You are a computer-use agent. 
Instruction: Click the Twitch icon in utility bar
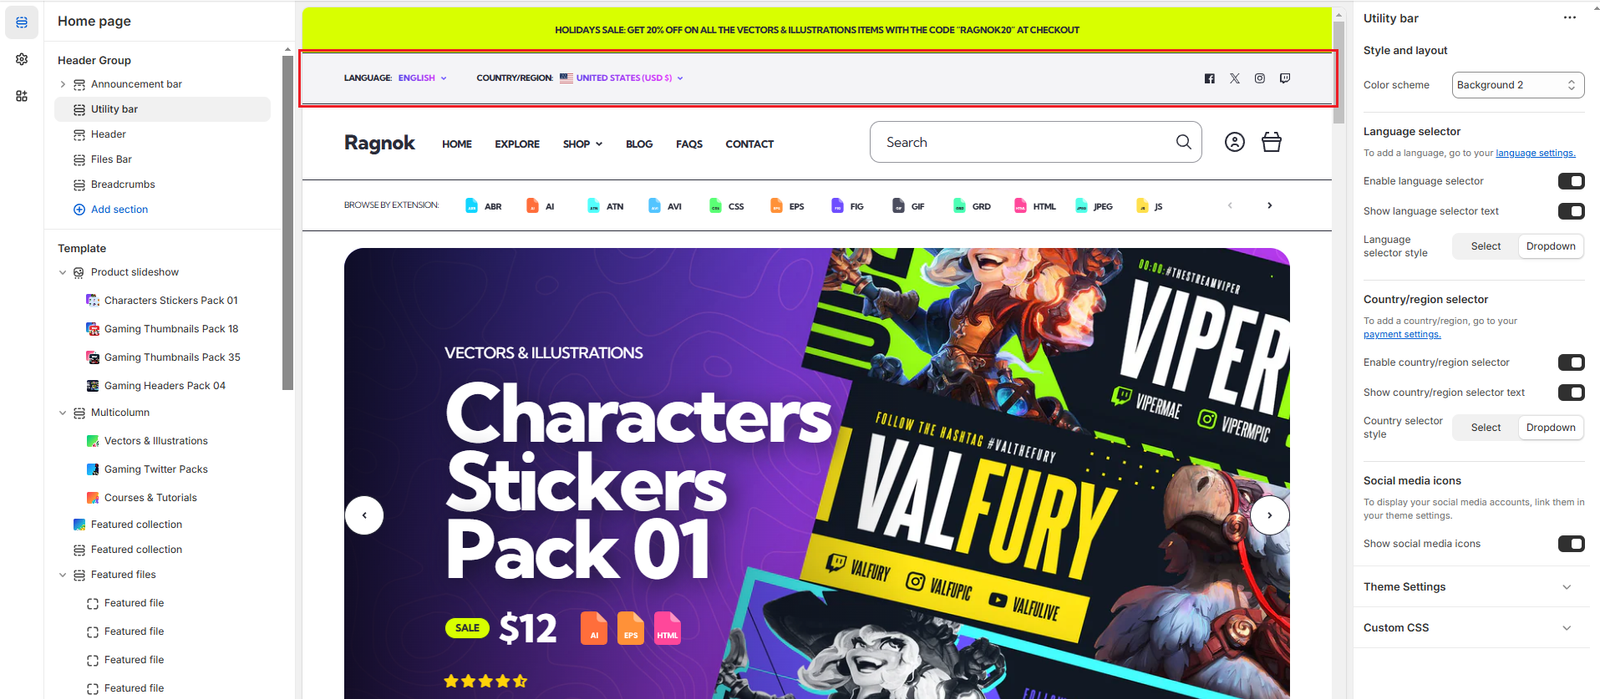tap(1285, 78)
